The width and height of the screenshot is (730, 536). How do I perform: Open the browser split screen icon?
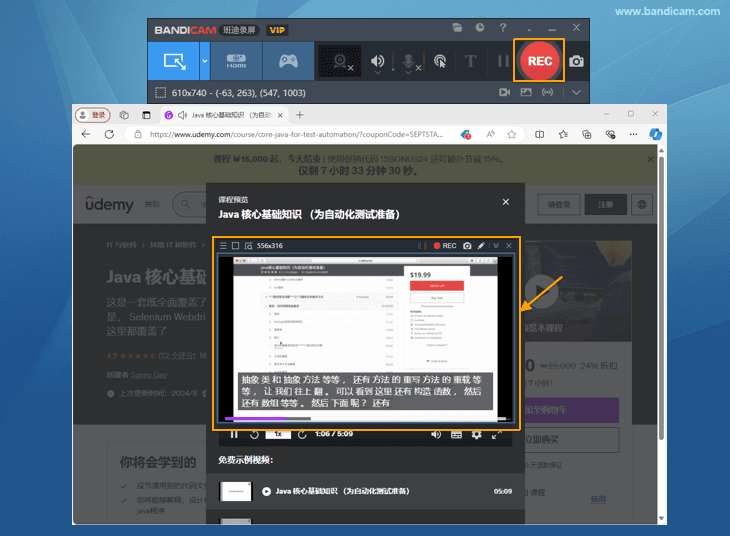540,134
